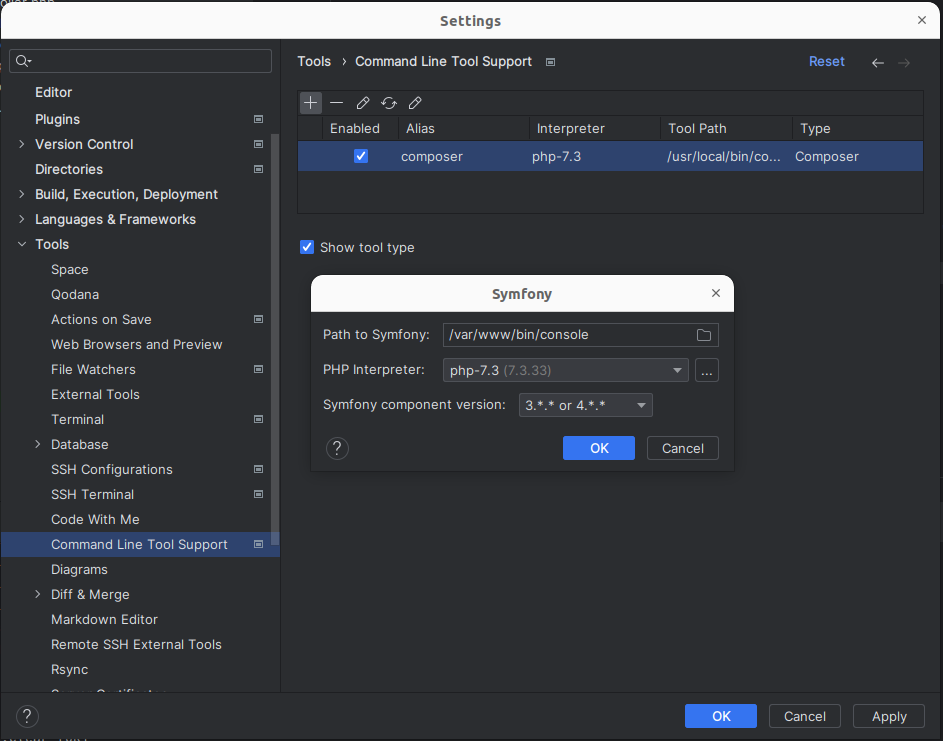The image size is (943, 741).
Task: Click the Tools breadcrumb
Action: (314, 61)
